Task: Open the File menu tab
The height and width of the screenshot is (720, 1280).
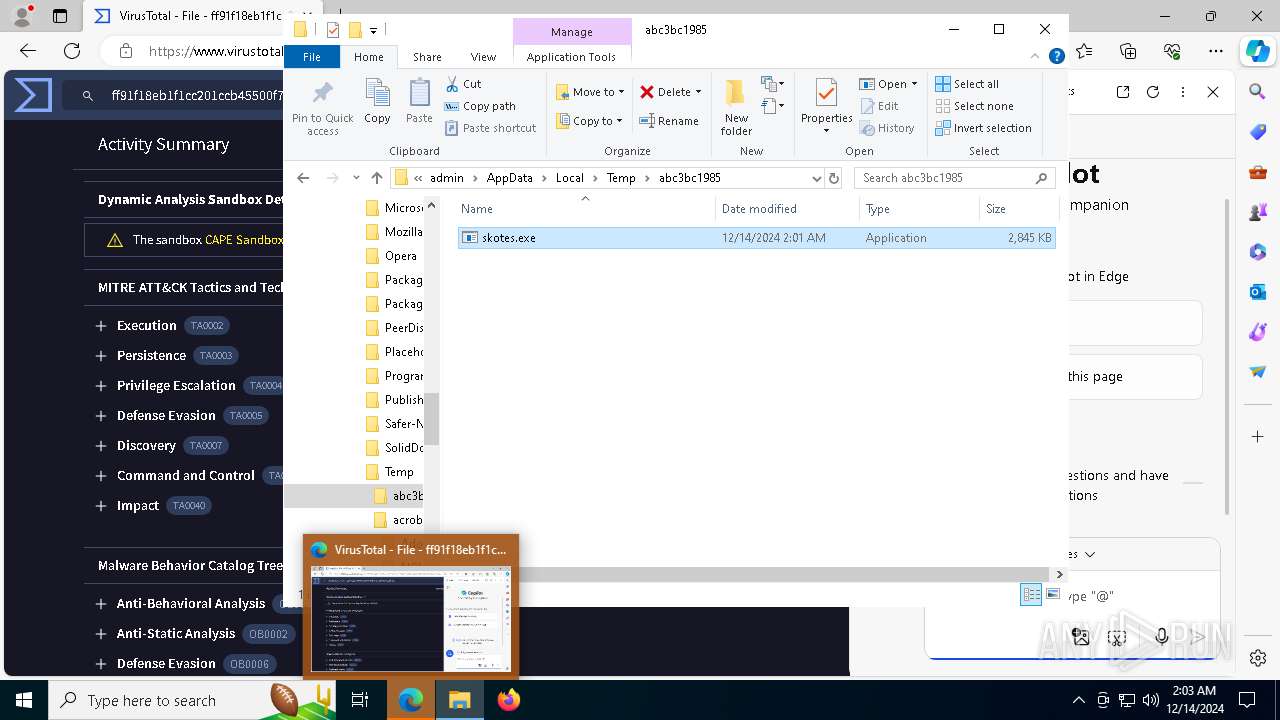Action: 312,57
